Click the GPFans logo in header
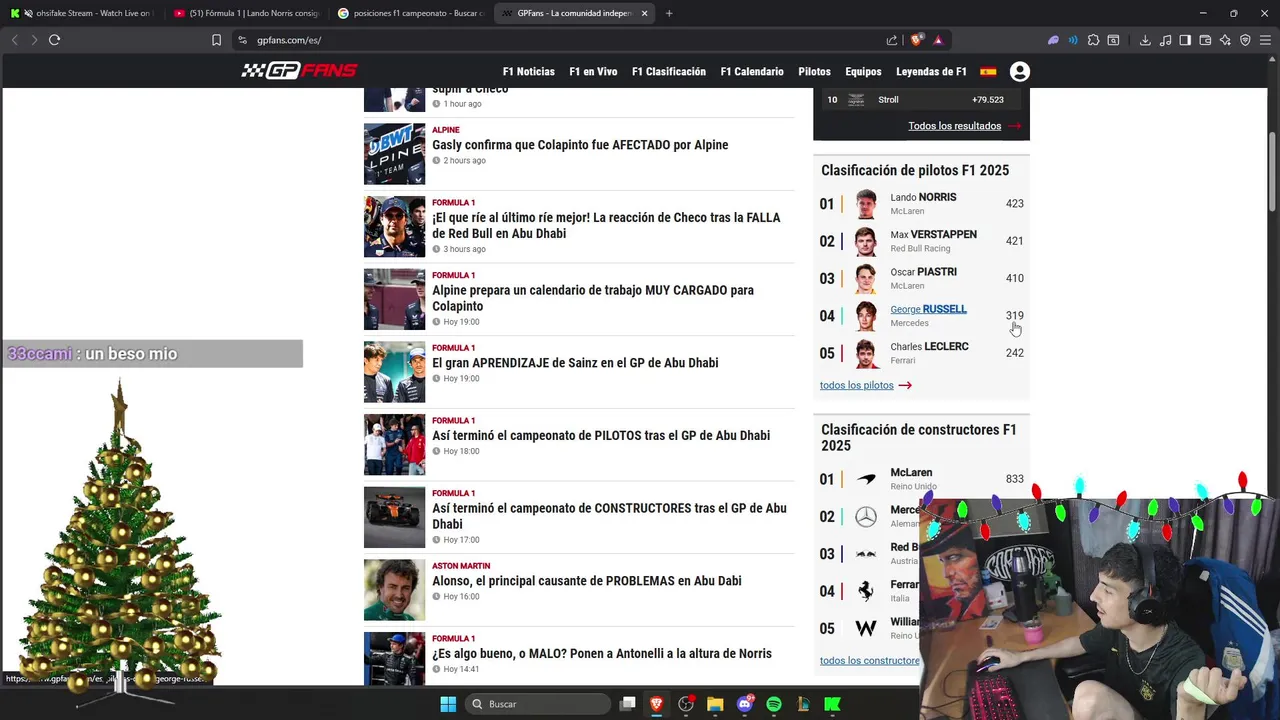 point(299,71)
